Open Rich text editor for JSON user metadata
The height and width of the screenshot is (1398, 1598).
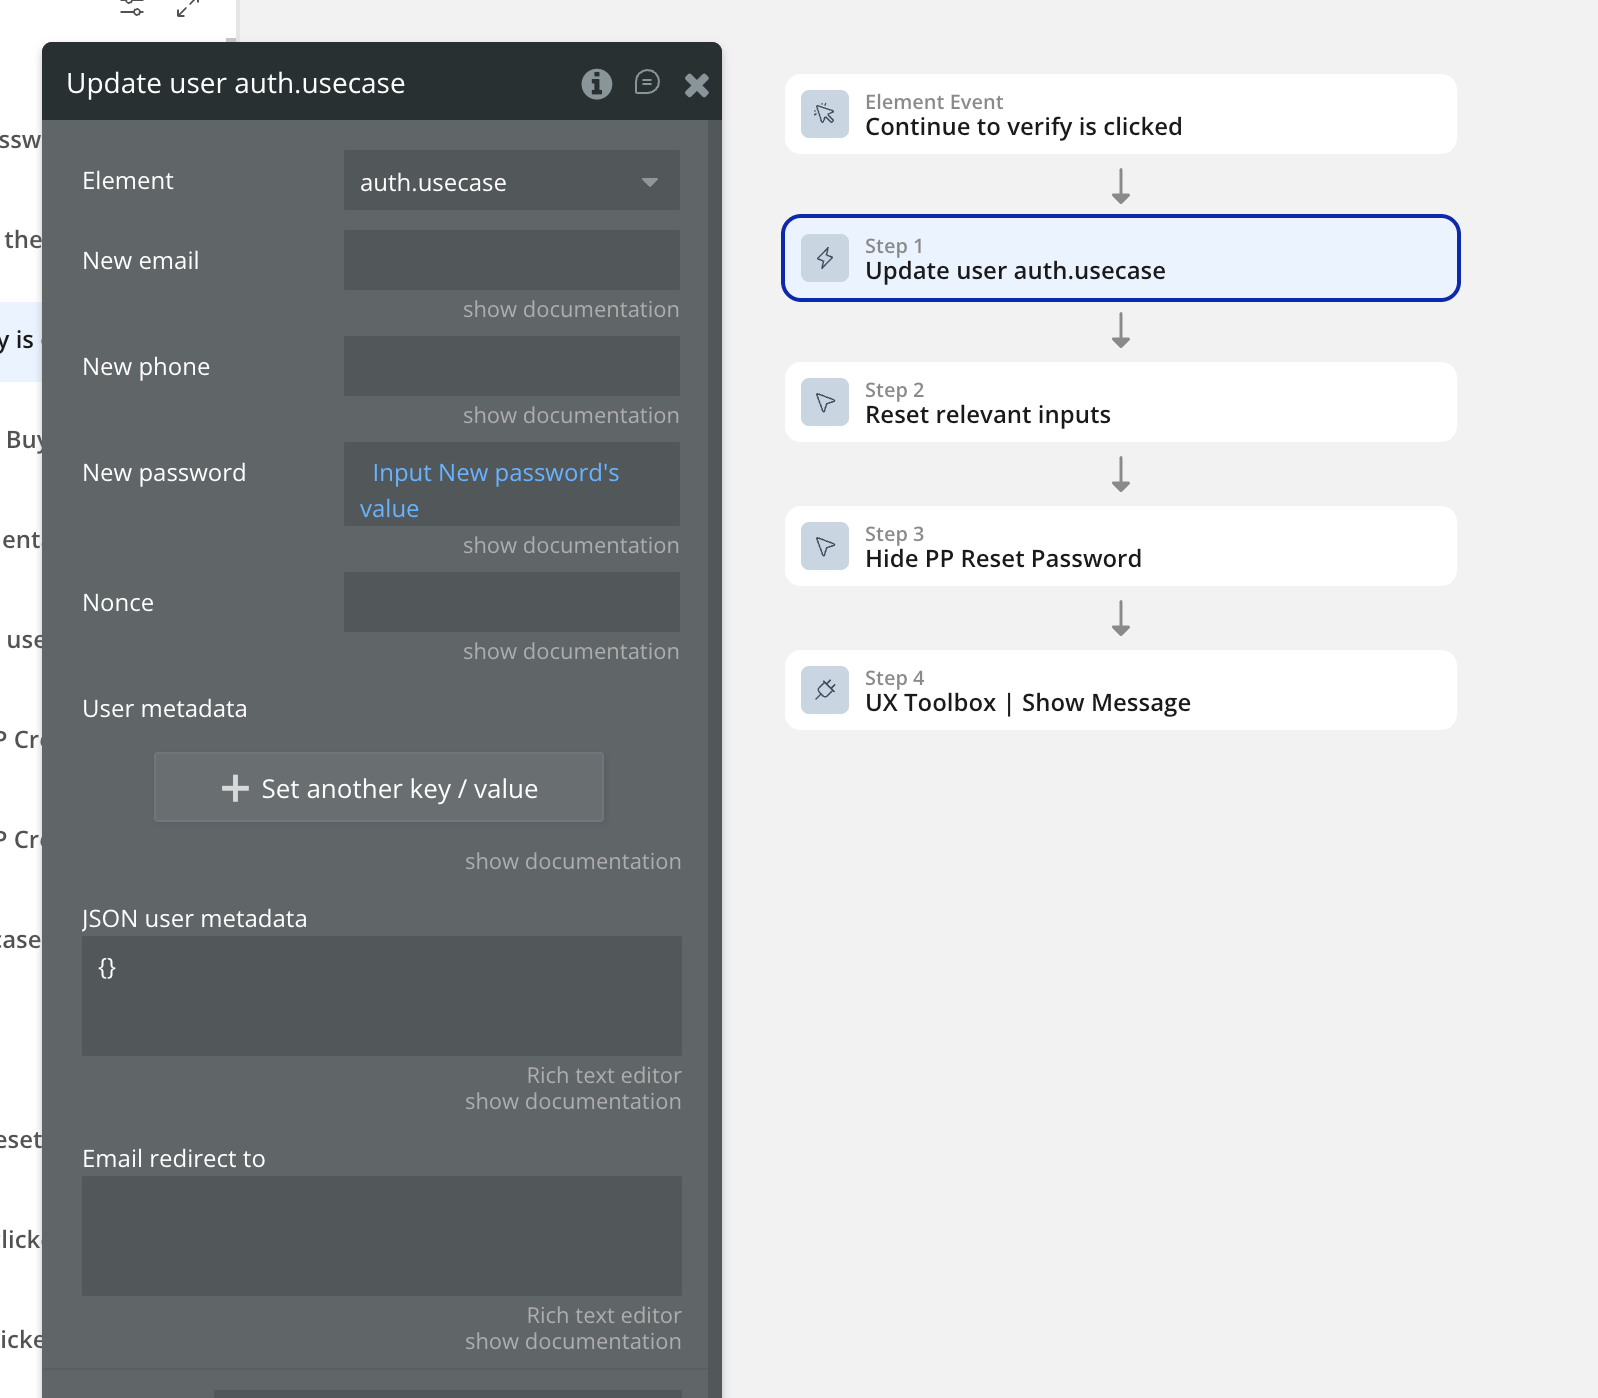603,1075
